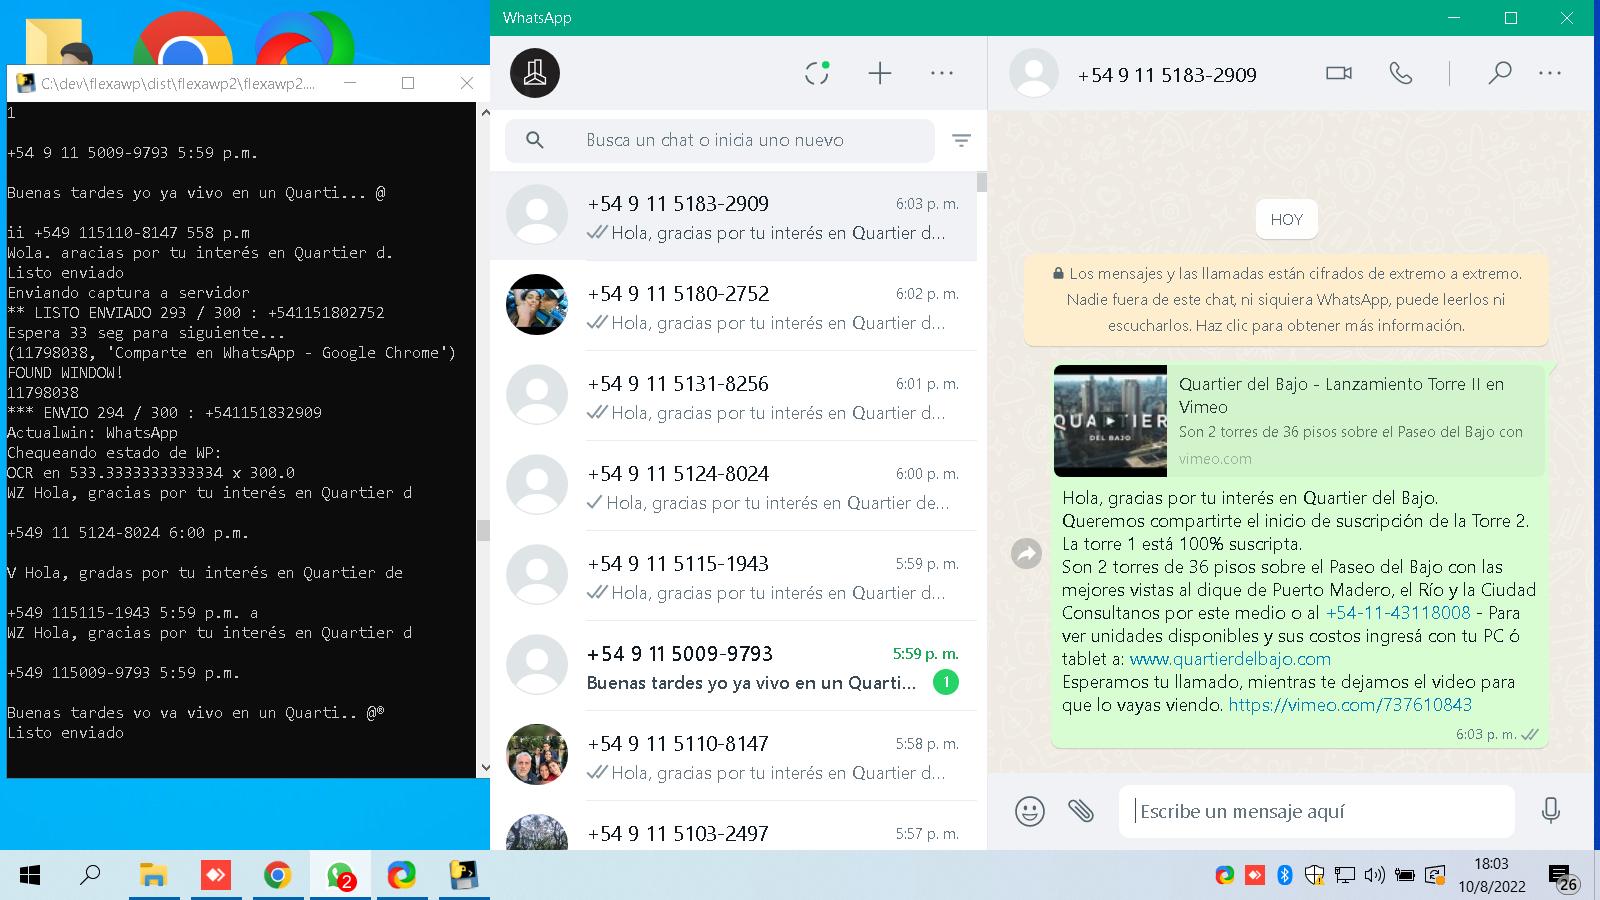Click the console window scrollbar thumb
Screen dimensions: 1600x900
(x=483, y=530)
